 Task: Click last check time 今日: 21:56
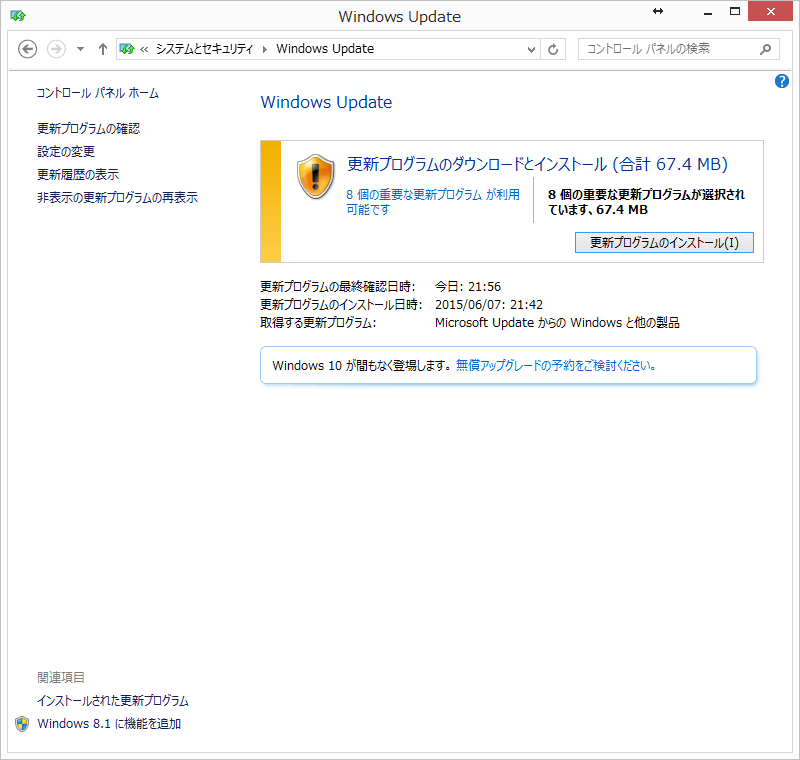468,287
